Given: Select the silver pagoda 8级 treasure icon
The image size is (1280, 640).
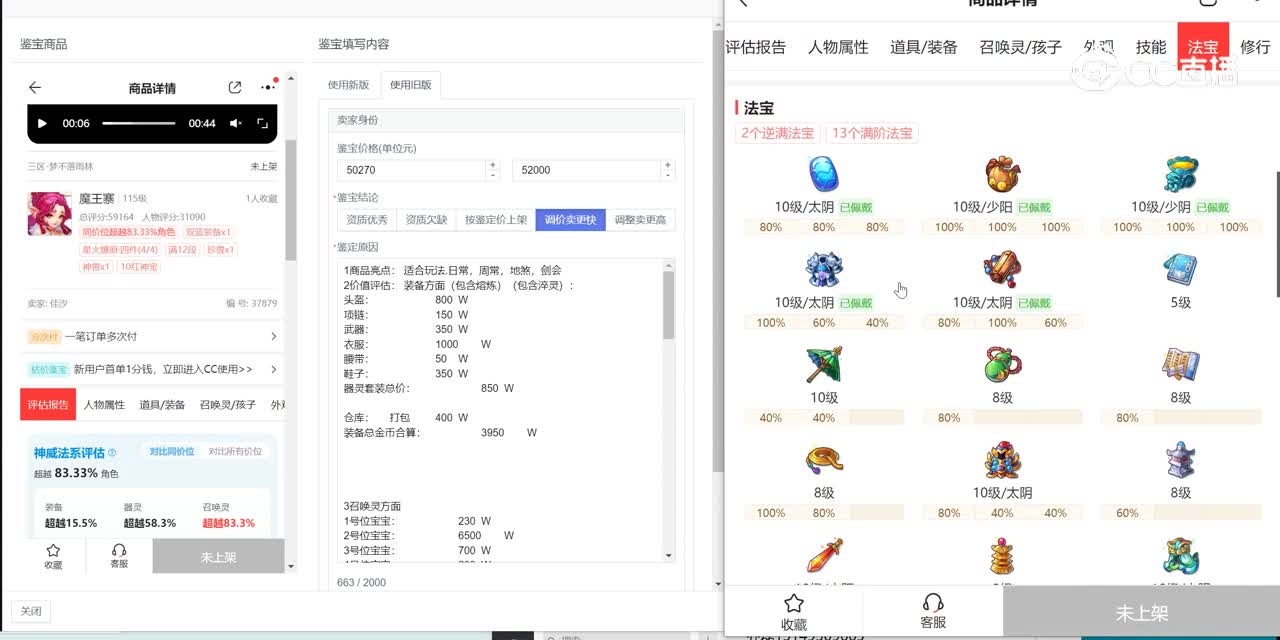Looking at the screenshot, I should [1181, 460].
